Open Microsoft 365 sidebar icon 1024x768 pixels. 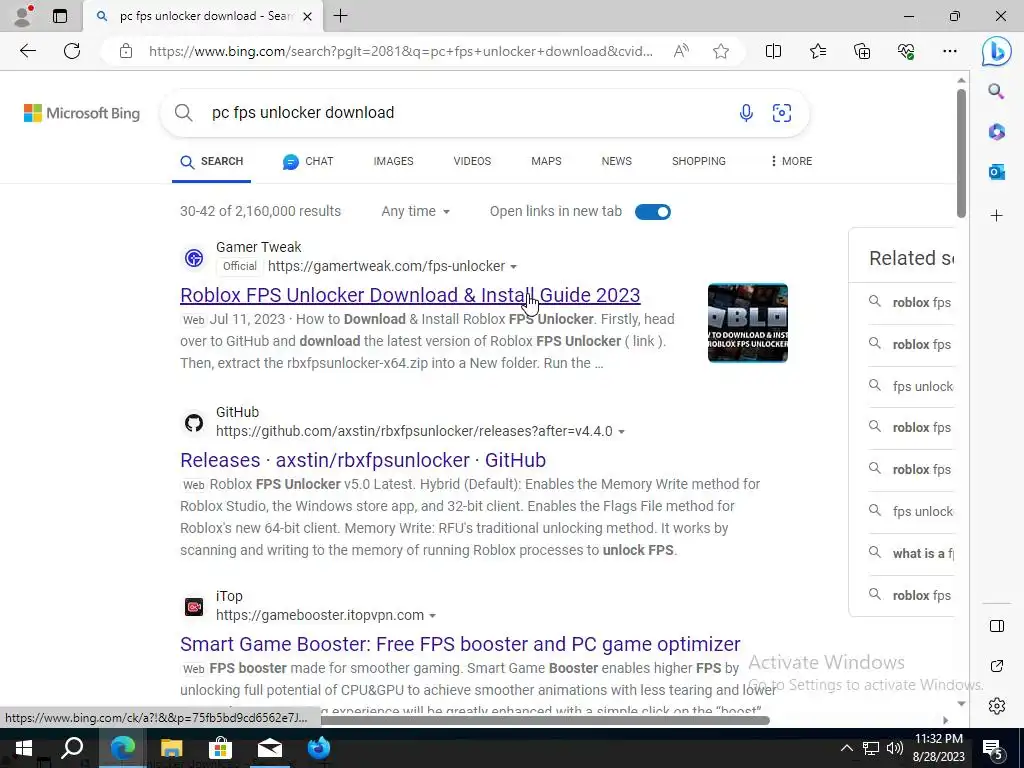996,132
